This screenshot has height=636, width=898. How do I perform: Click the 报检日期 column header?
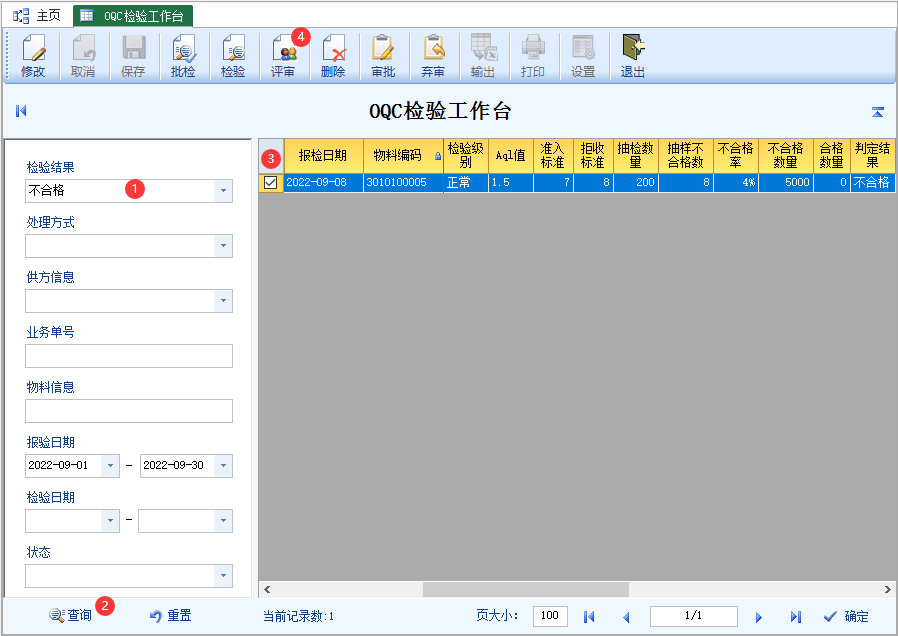[323, 156]
